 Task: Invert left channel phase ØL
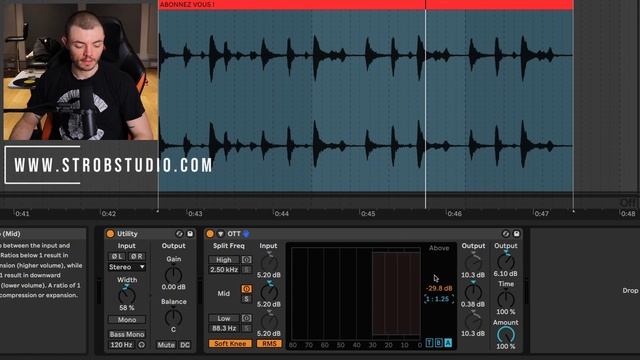tap(117, 256)
